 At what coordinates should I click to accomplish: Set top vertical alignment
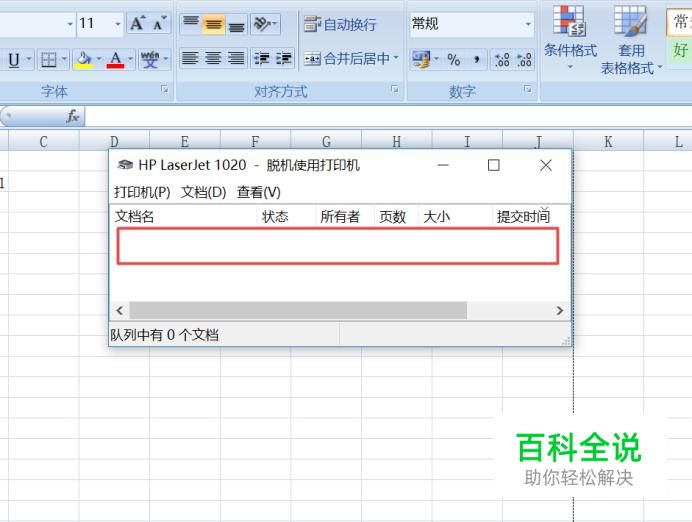coord(191,23)
